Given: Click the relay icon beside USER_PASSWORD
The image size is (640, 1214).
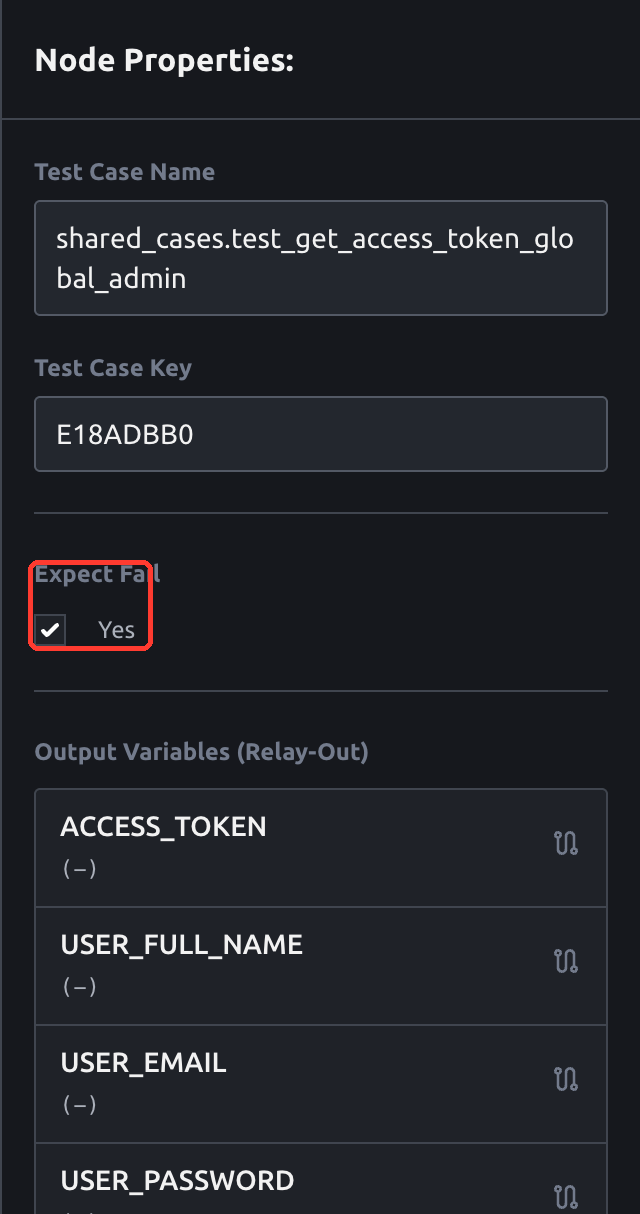Looking at the screenshot, I should tap(566, 1198).
